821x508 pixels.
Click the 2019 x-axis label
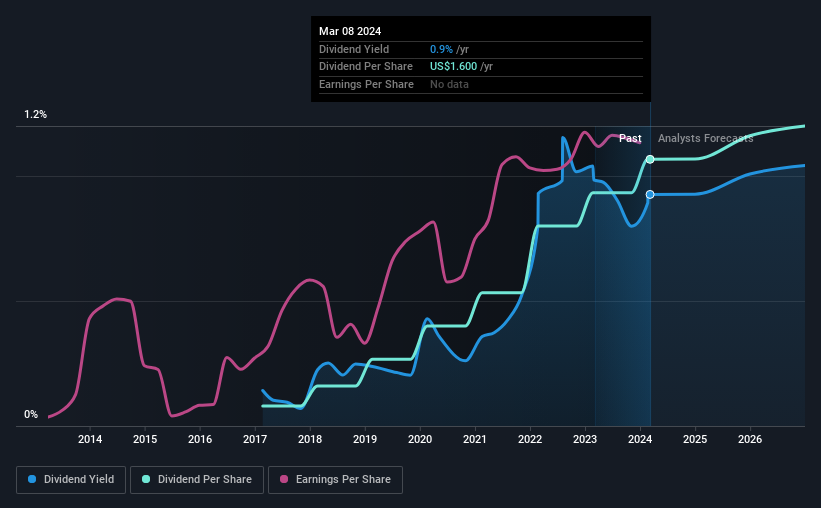(365, 439)
